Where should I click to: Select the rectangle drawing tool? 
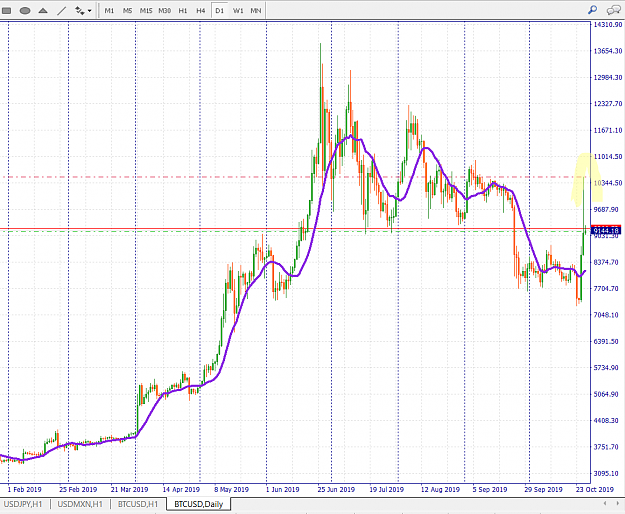pyautogui.click(x=6, y=11)
